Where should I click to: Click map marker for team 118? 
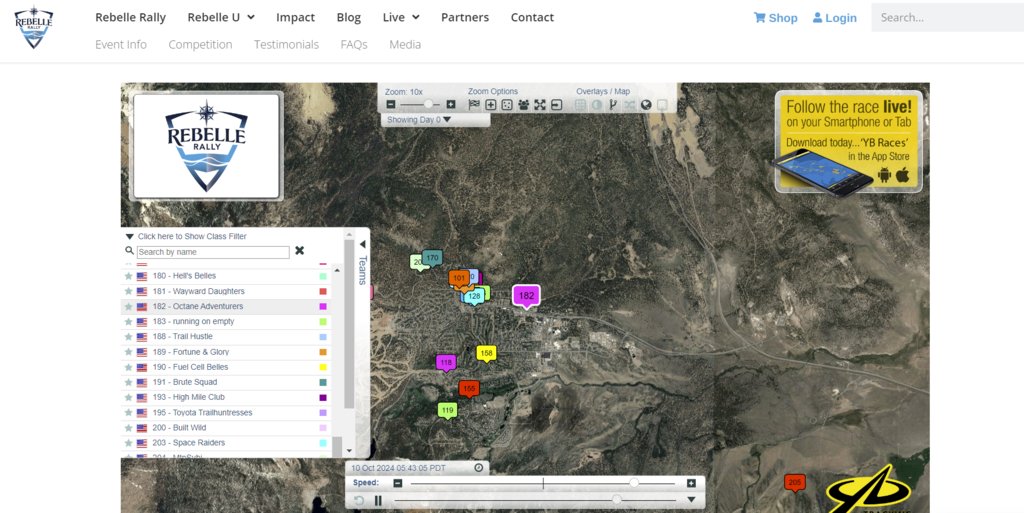click(x=446, y=364)
